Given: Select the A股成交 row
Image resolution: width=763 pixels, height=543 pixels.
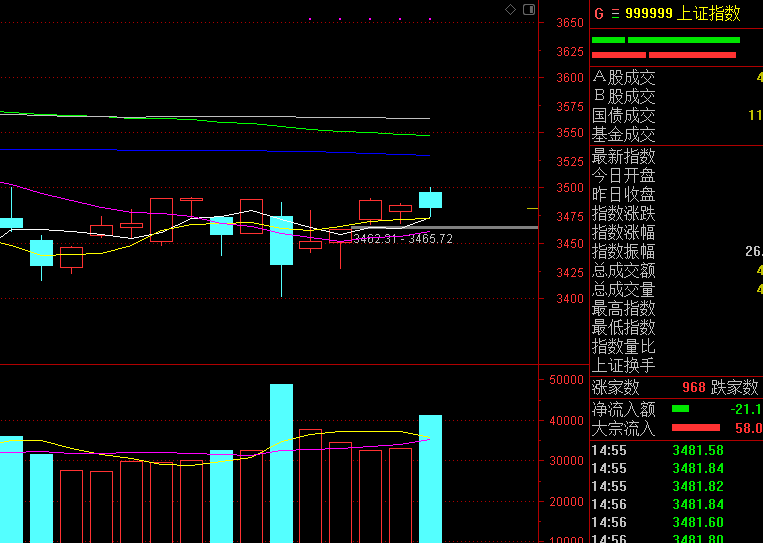Looking at the screenshot, I should point(624,77).
